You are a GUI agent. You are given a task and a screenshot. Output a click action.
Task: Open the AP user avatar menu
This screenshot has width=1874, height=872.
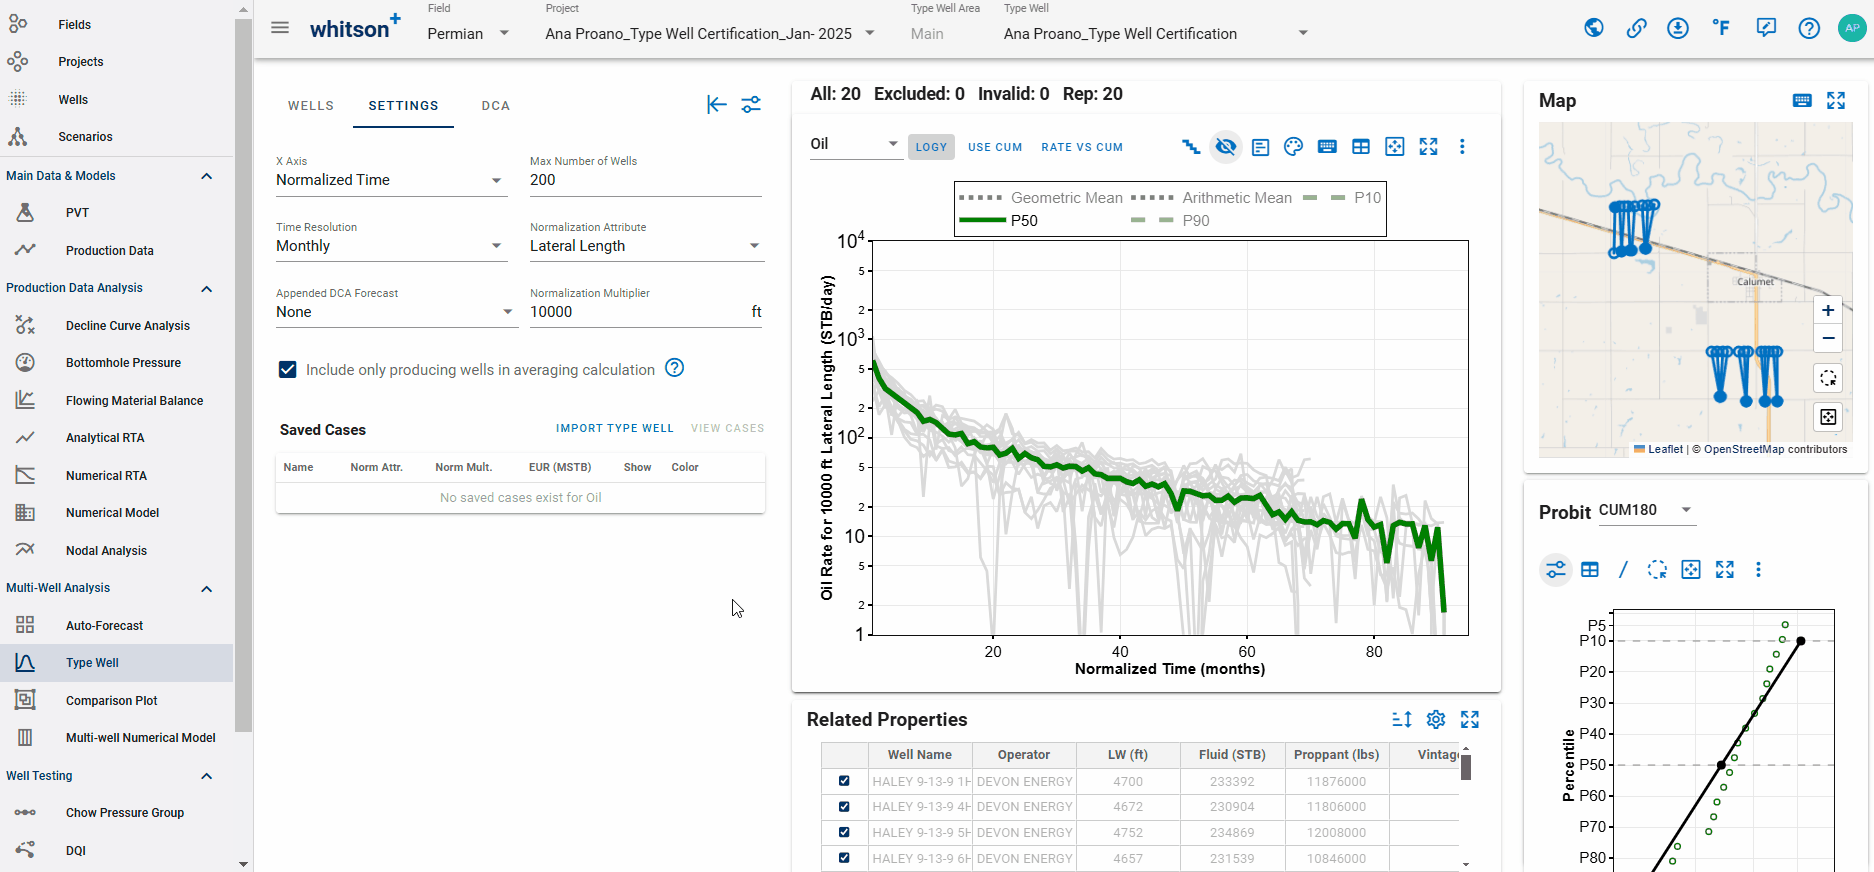point(1852,28)
